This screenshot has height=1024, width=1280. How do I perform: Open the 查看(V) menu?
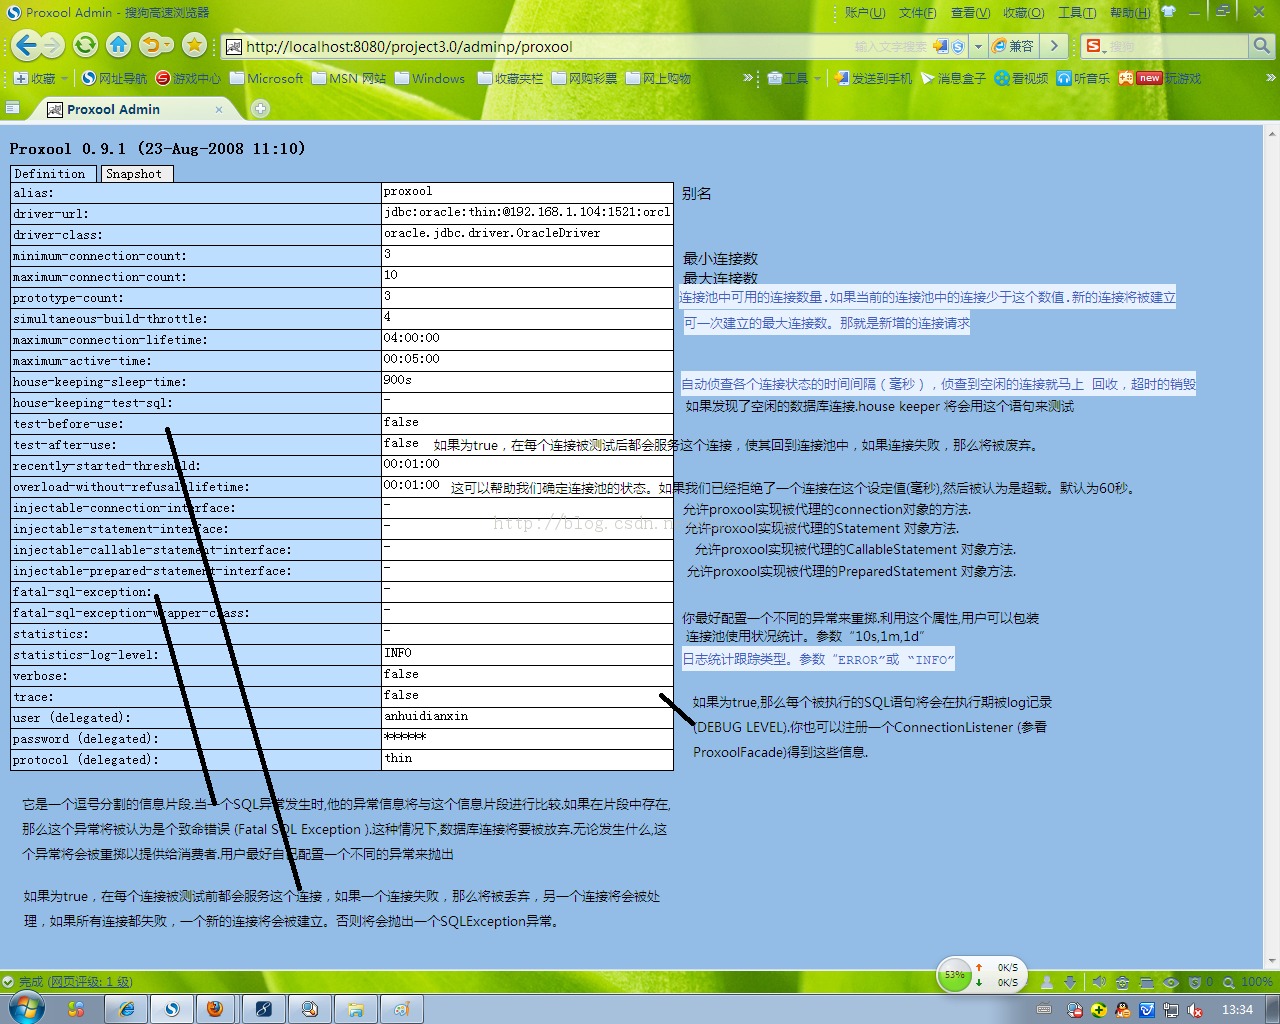point(970,13)
